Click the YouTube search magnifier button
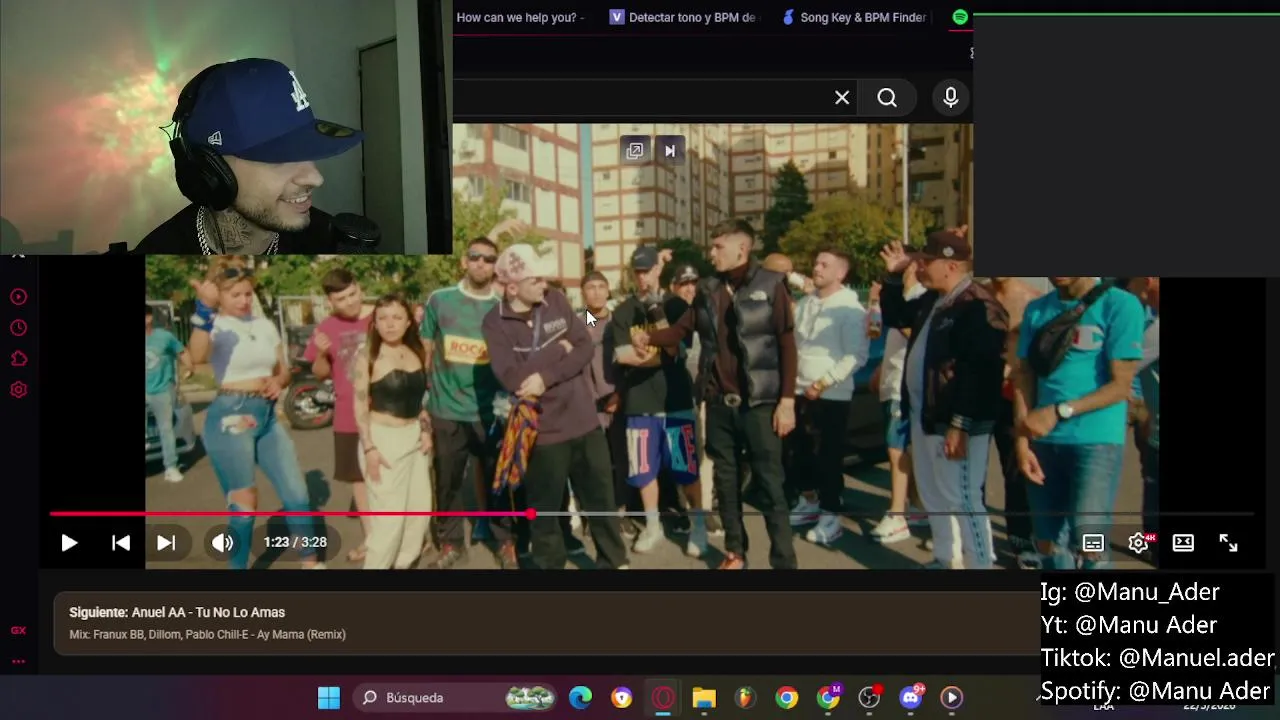Image resolution: width=1280 pixels, height=720 pixels. 887,97
